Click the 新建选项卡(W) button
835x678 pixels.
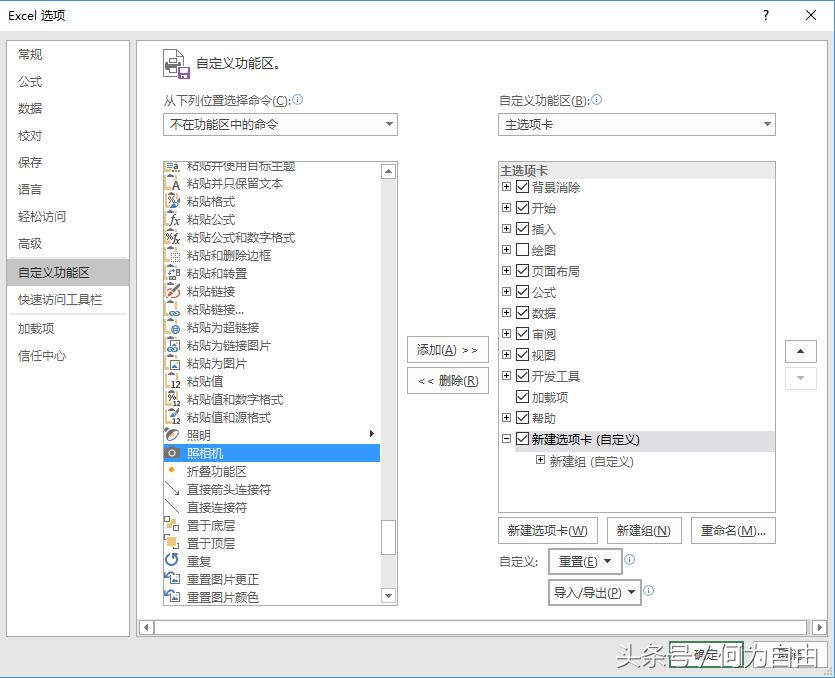click(547, 530)
